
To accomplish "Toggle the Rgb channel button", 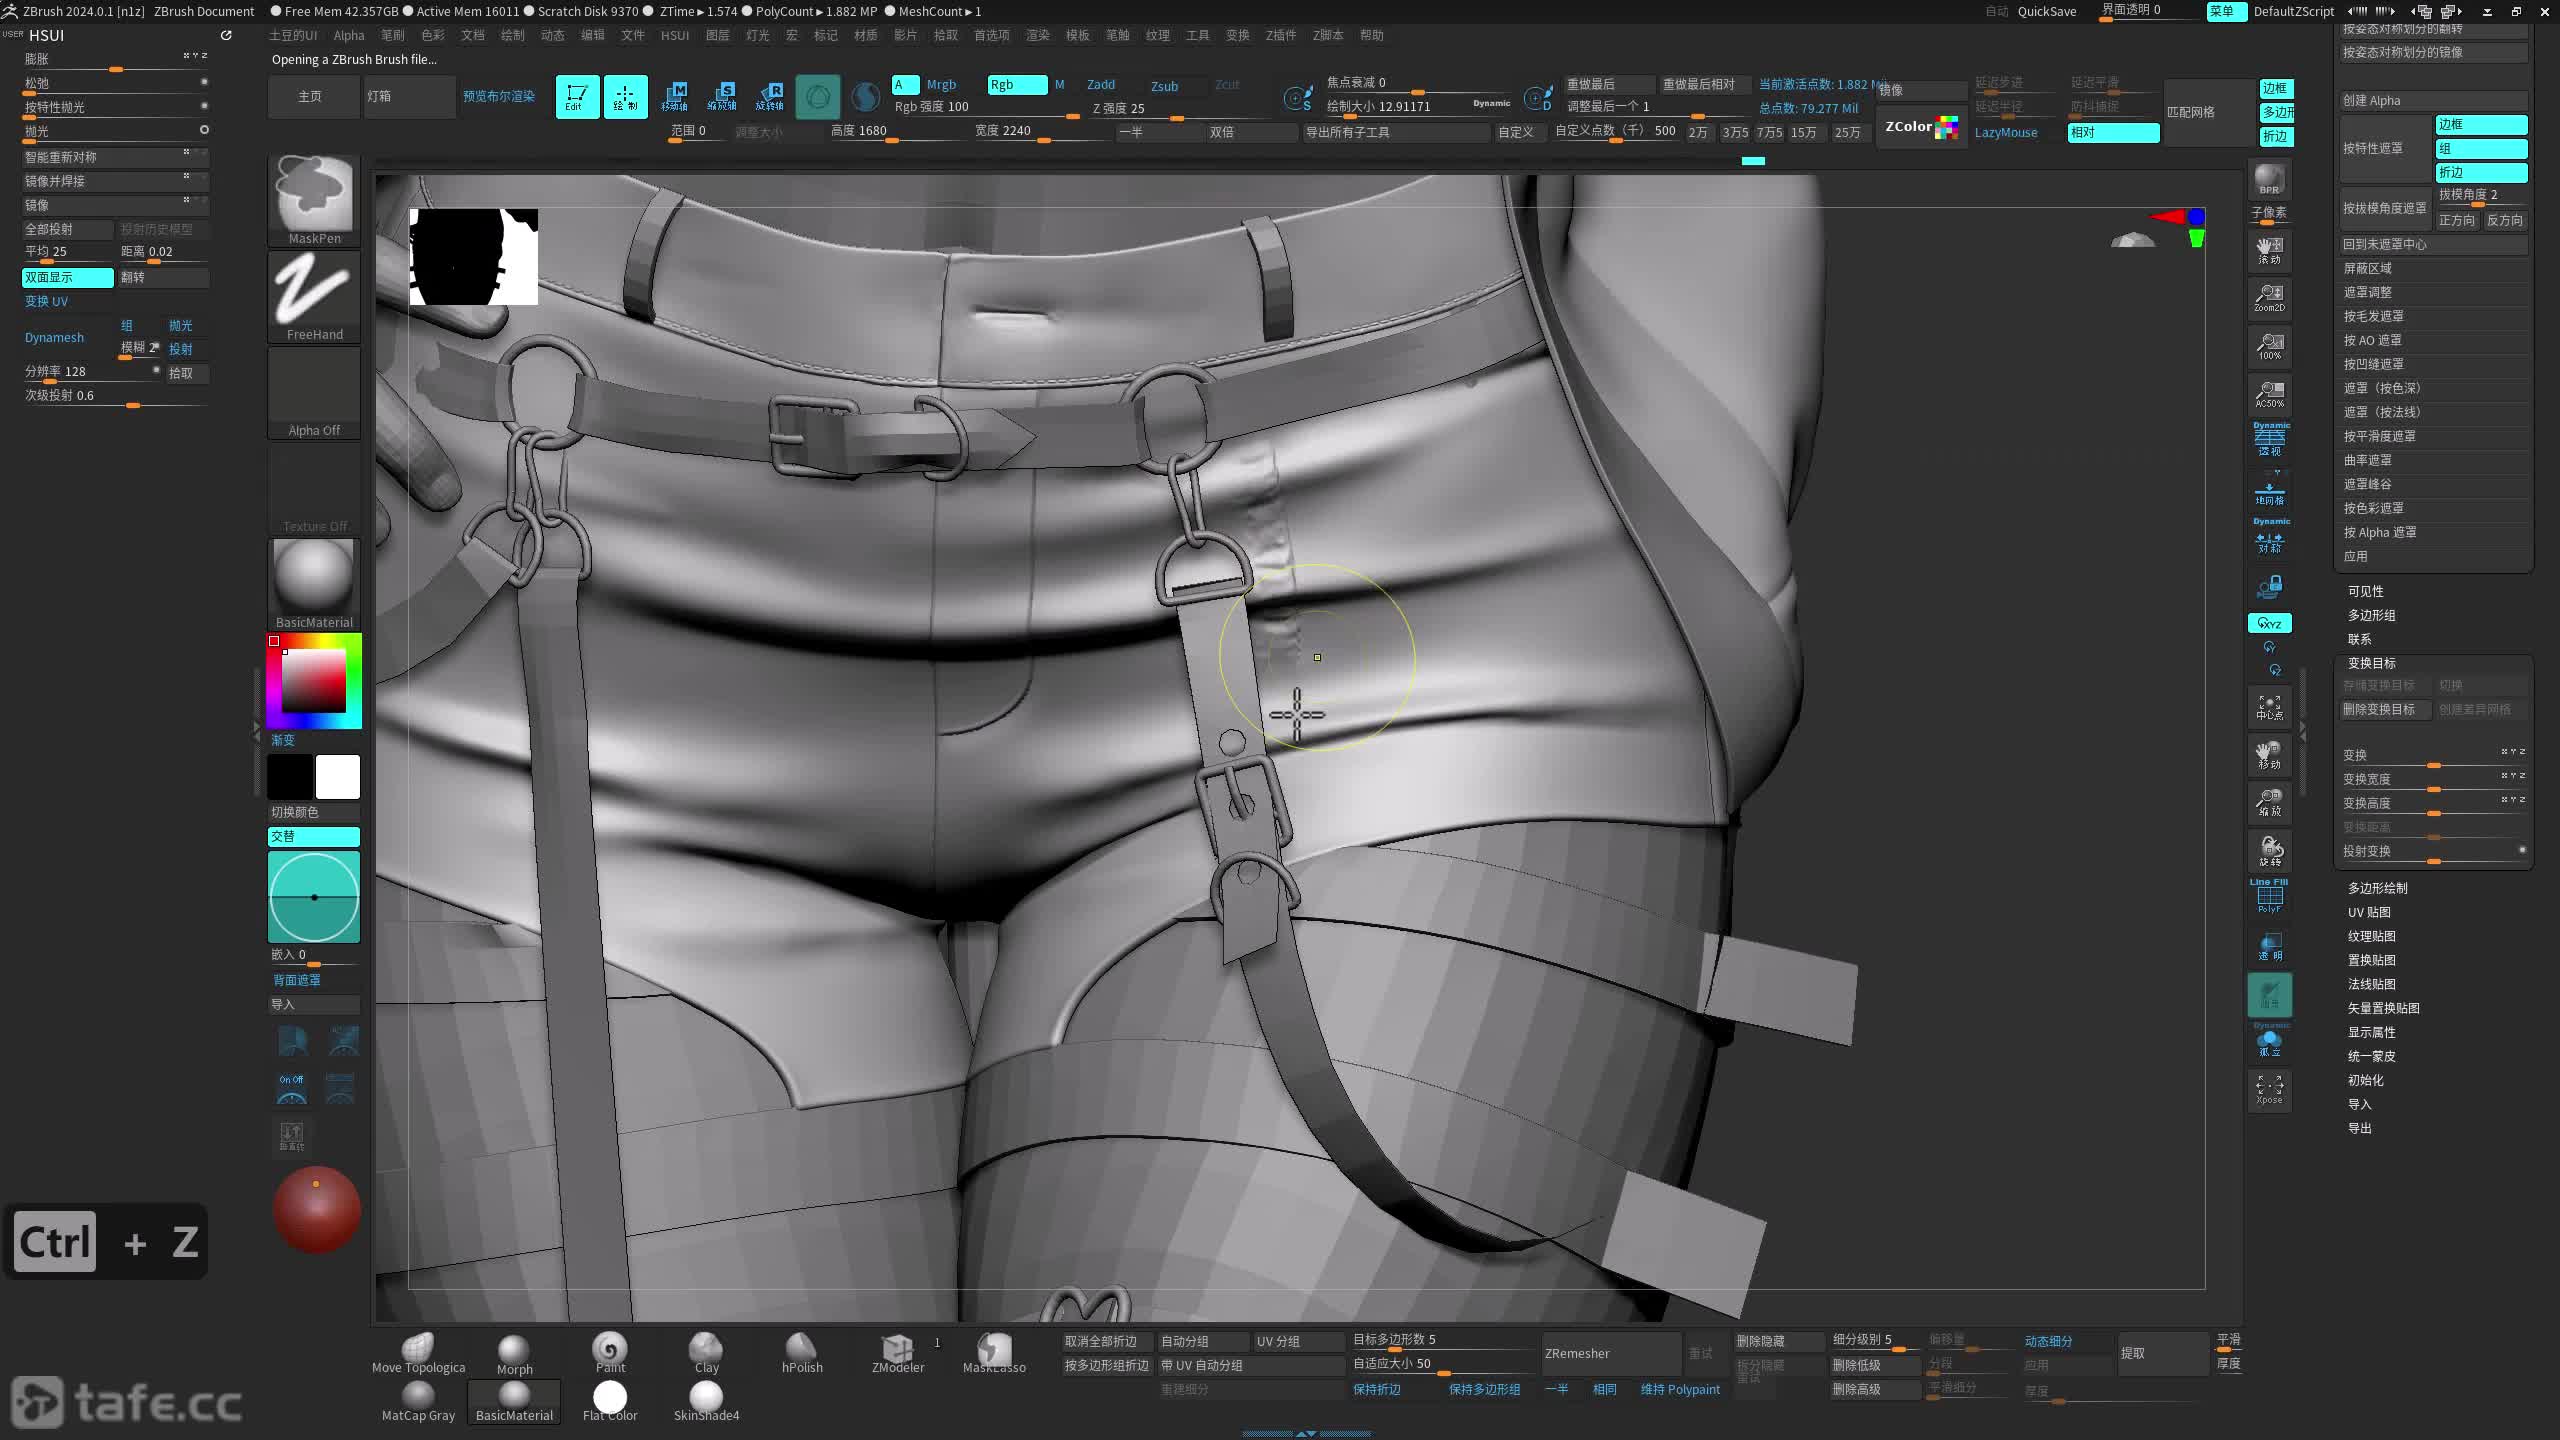I will point(1017,85).
